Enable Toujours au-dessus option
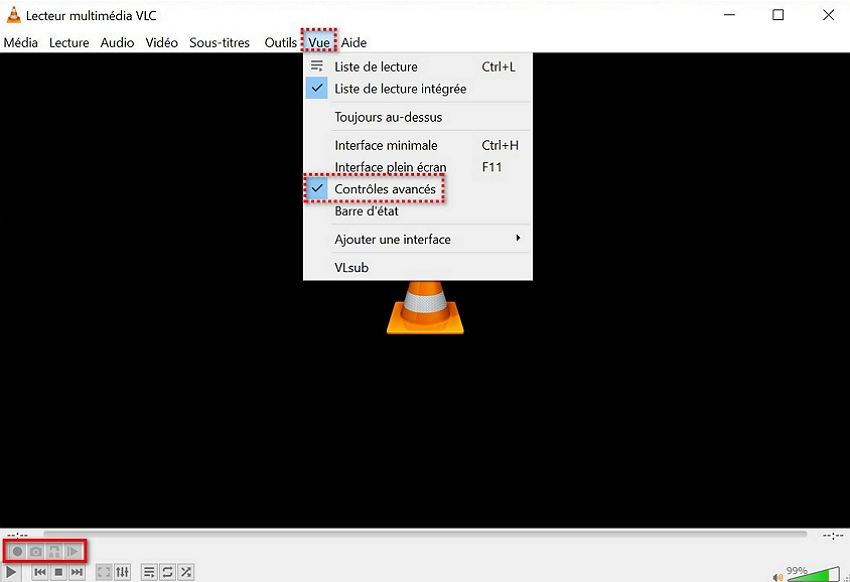This screenshot has width=850, height=582. [x=388, y=117]
